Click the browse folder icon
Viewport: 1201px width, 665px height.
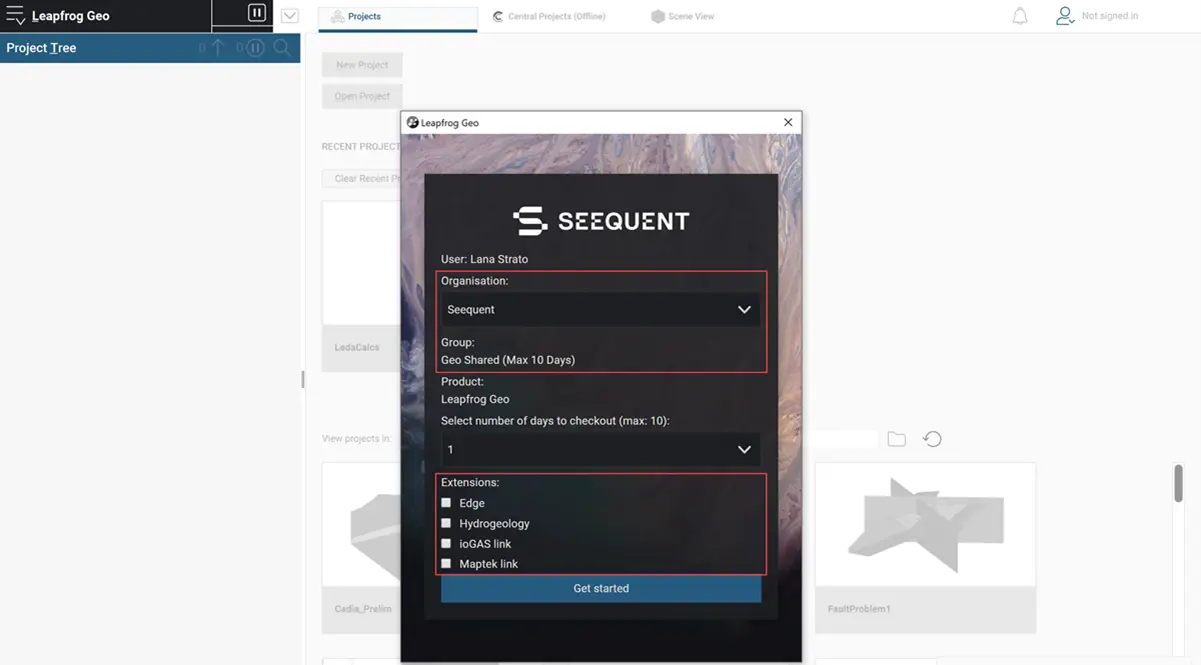point(896,439)
